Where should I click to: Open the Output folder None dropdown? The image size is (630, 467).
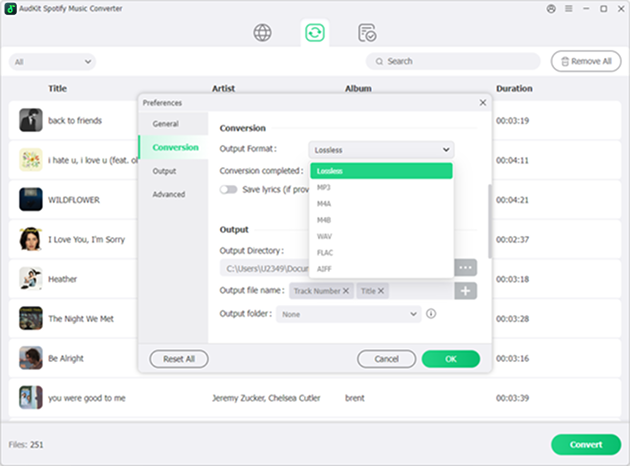coord(348,314)
